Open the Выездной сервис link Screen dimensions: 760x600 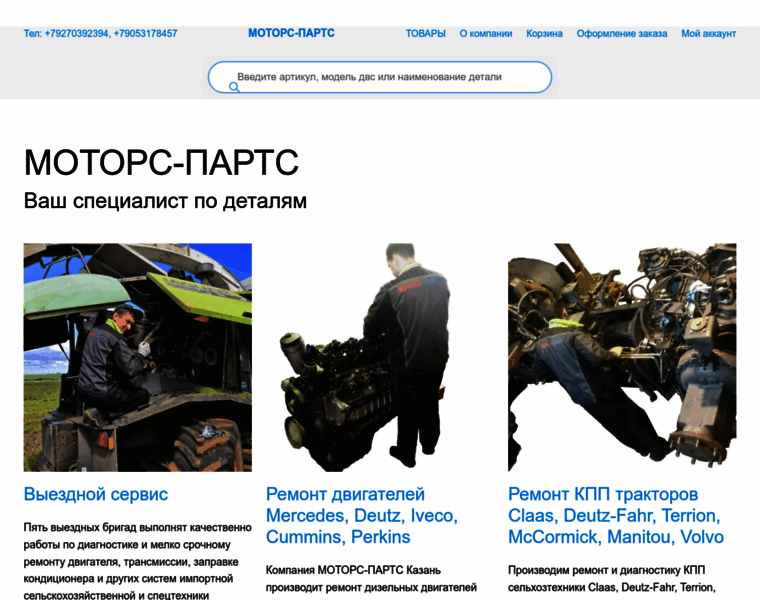tap(96, 494)
